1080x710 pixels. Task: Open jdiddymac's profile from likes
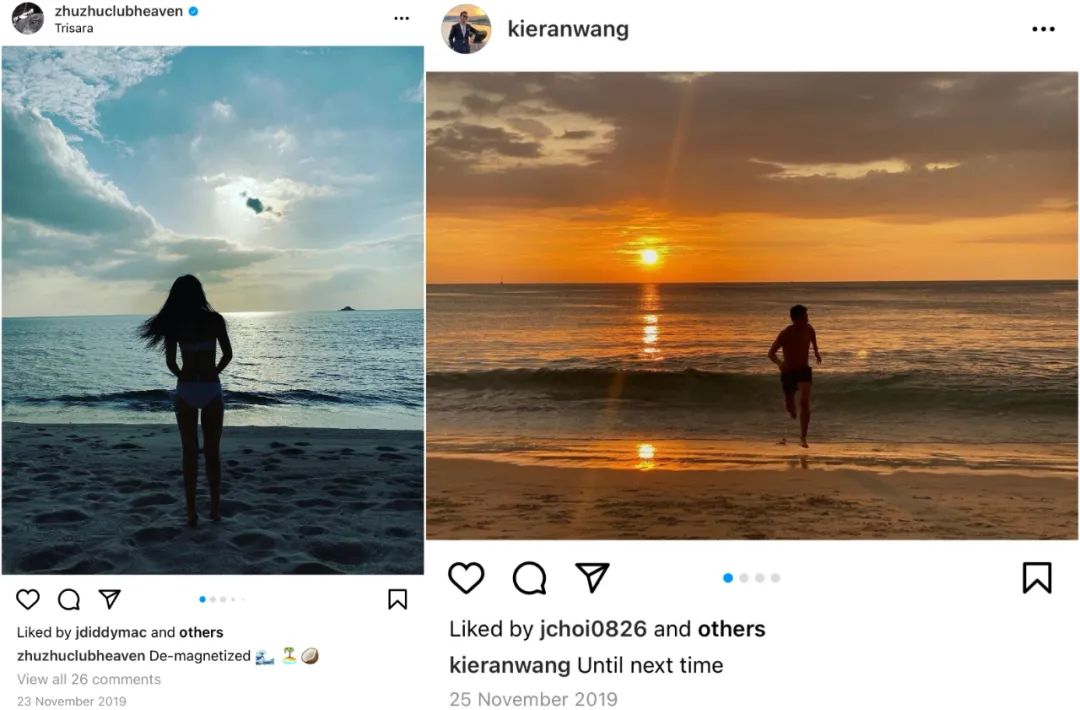coord(111,632)
